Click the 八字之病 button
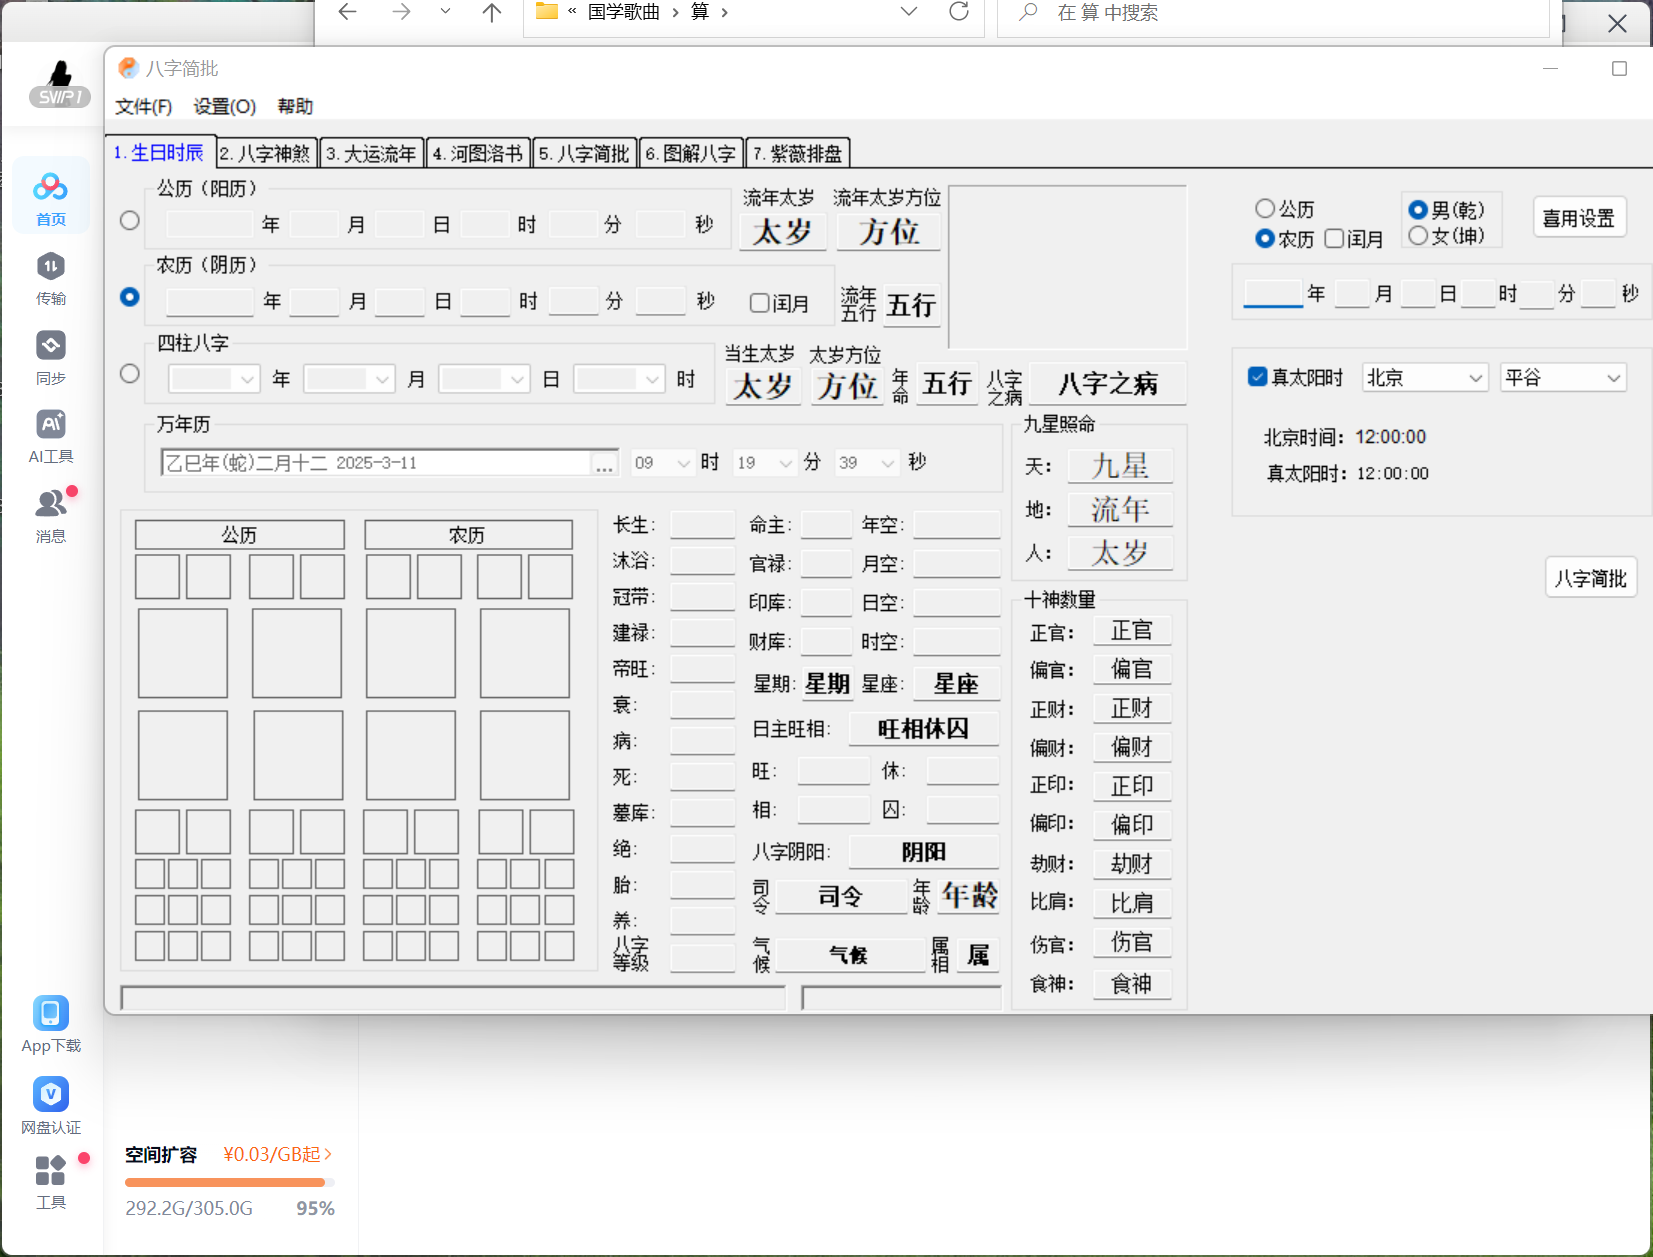Viewport: 1653px width, 1257px height. coord(1108,384)
